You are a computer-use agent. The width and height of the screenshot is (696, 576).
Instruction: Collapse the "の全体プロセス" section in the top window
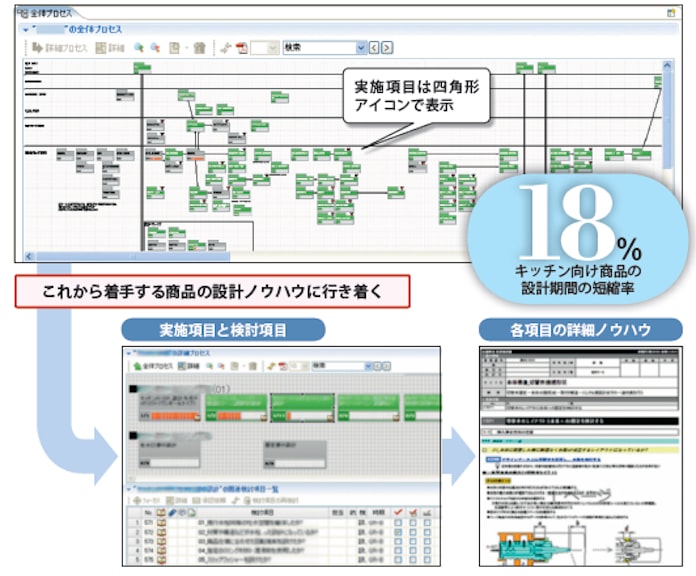tap(26, 30)
